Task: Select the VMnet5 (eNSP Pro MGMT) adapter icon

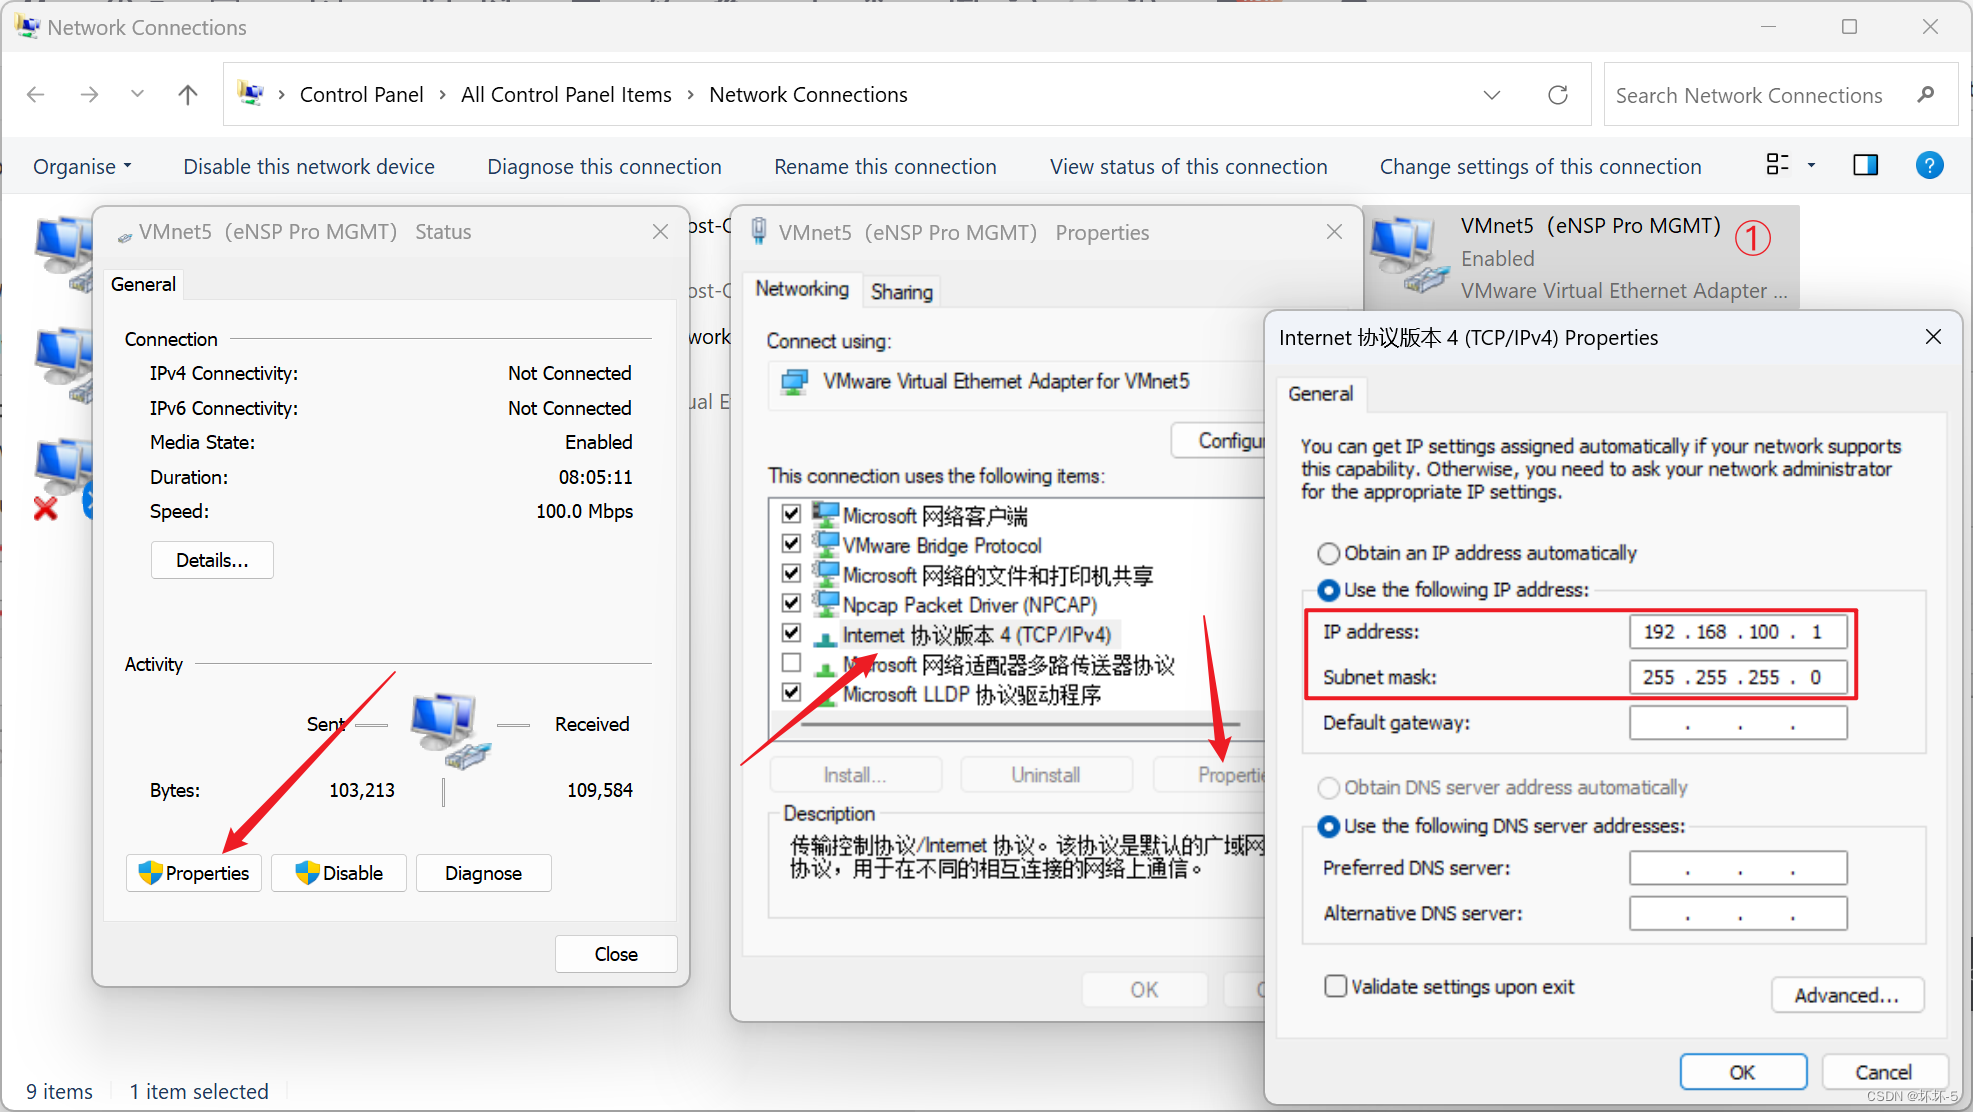Action: pos(1407,256)
